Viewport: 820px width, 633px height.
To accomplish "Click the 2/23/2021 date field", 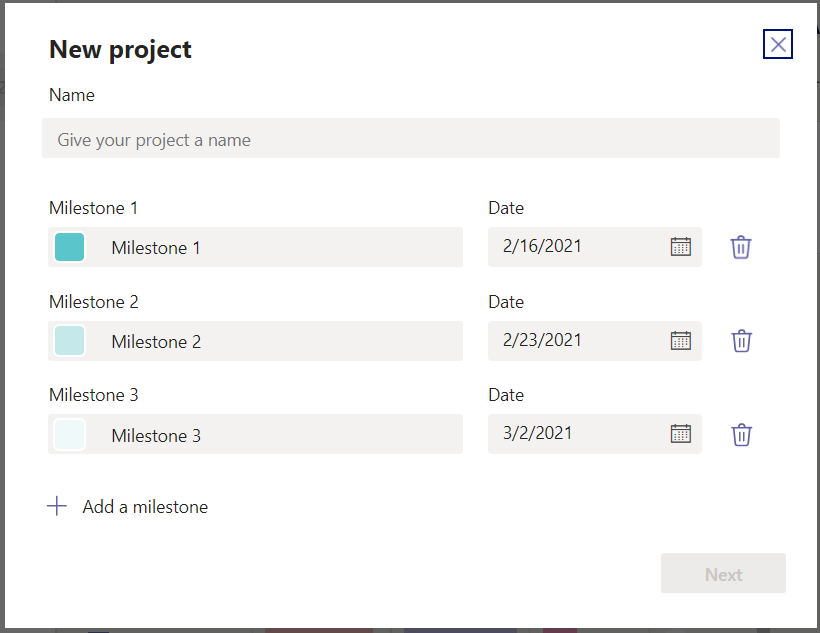I will tap(570, 341).
